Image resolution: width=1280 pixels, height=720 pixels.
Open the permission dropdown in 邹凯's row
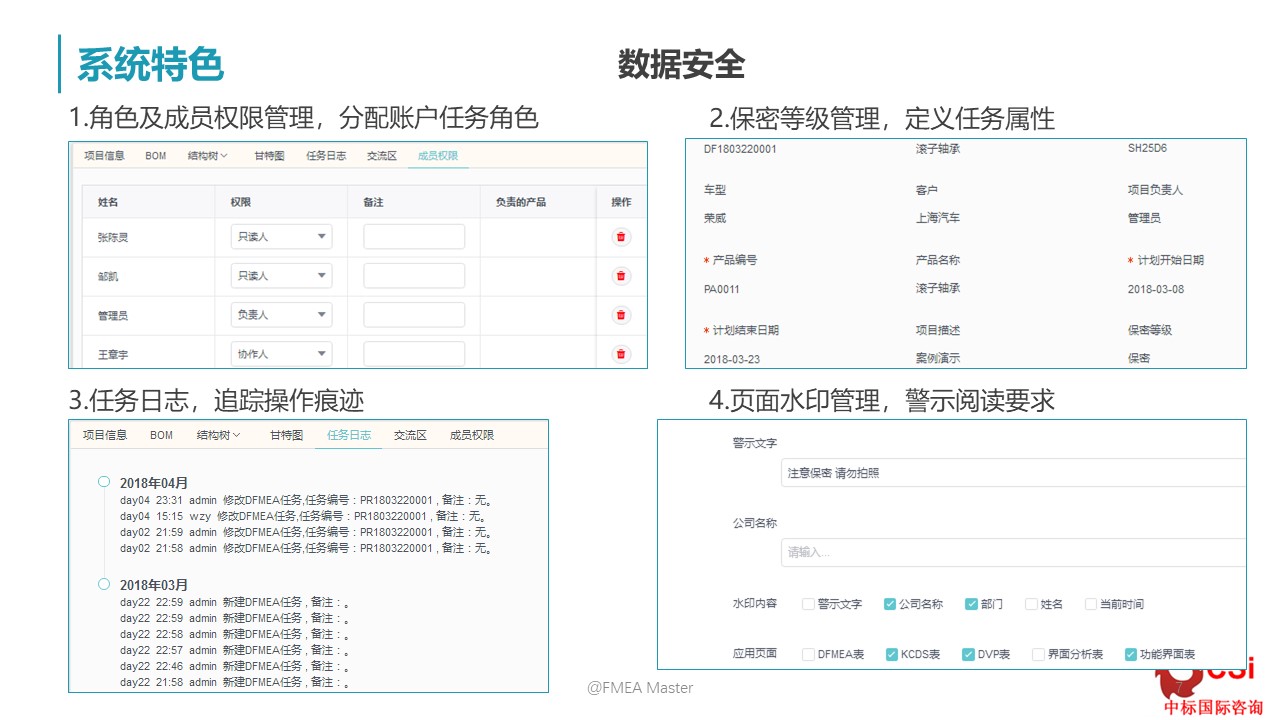(x=281, y=276)
